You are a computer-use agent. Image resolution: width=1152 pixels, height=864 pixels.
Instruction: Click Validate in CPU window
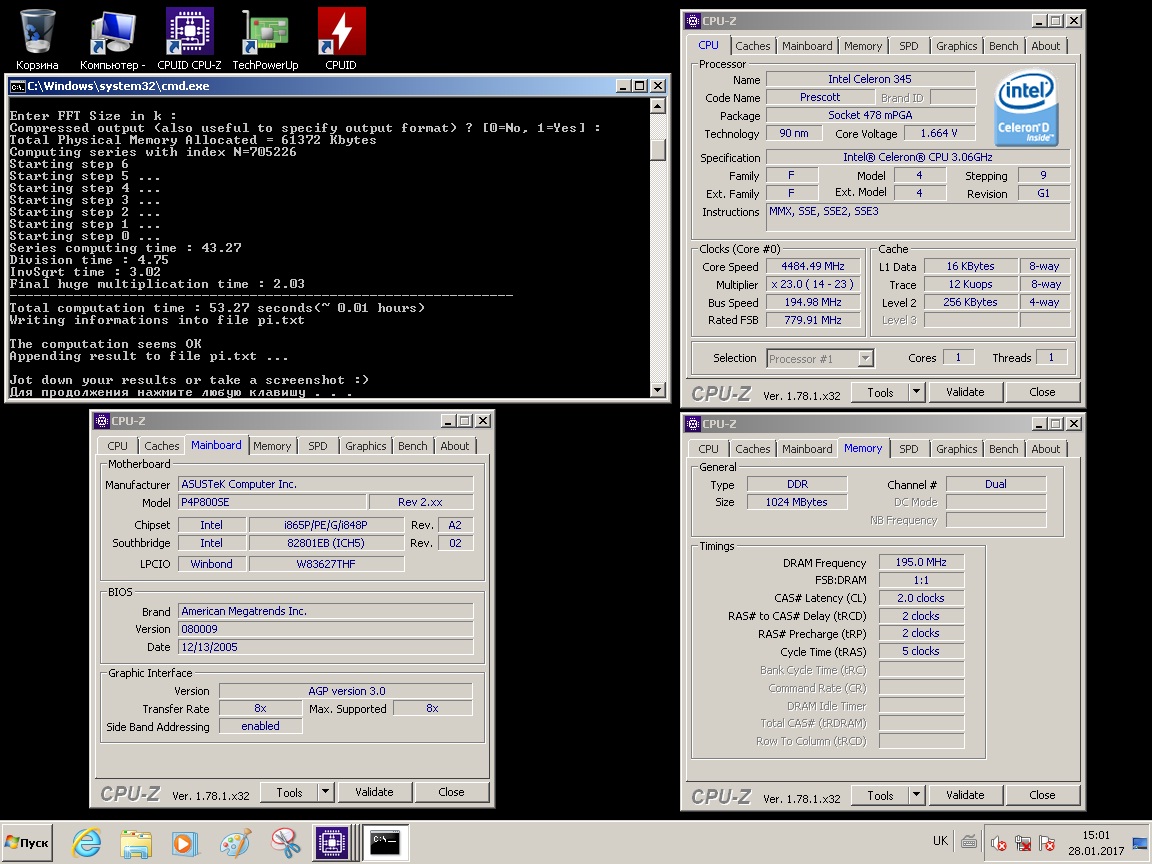[x=965, y=392]
